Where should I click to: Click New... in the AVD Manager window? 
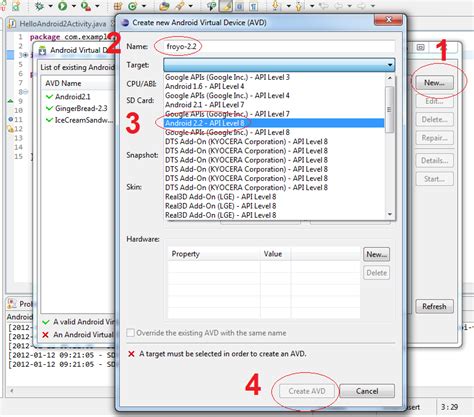point(434,83)
